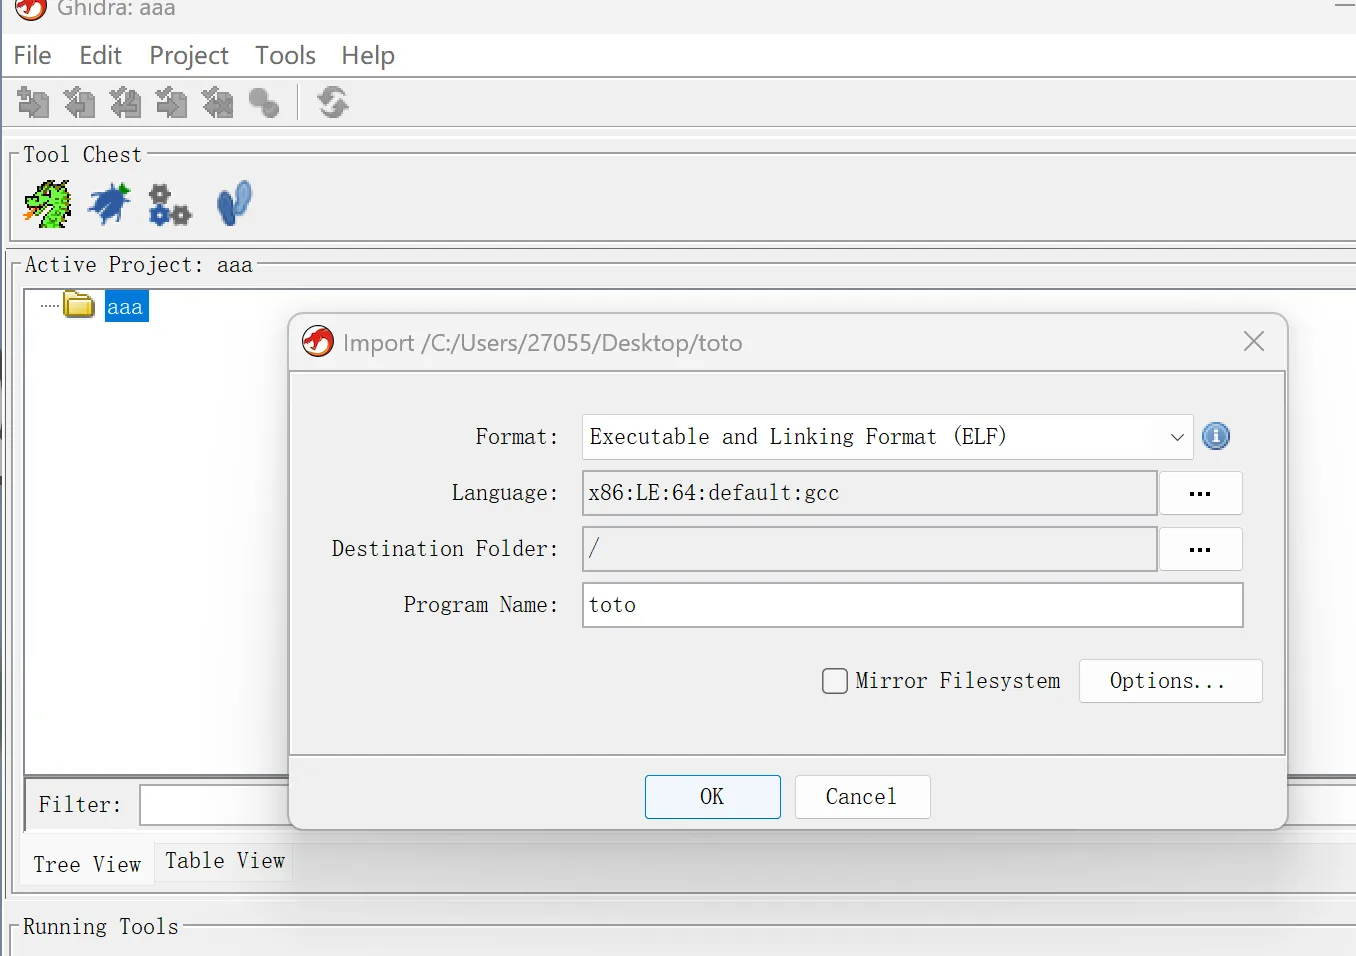Close the Import dialog with X
The image size is (1356, 956).
pyautogui.click(x=1254, y=342)
